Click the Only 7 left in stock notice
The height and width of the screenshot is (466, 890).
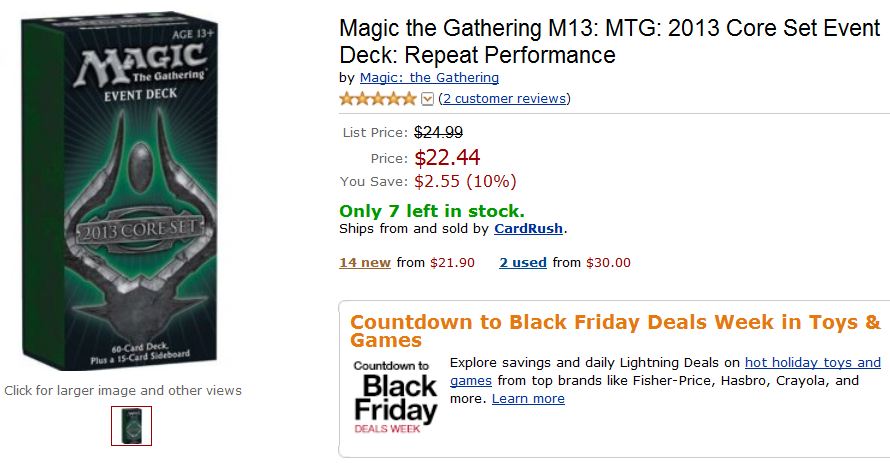(x=431, y=210)
